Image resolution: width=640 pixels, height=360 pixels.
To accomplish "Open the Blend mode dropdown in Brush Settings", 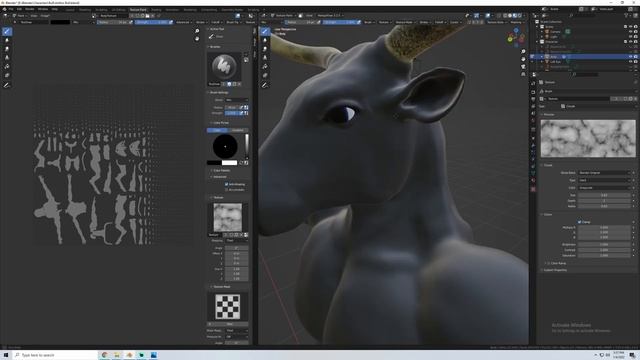I will coord(237,100).
